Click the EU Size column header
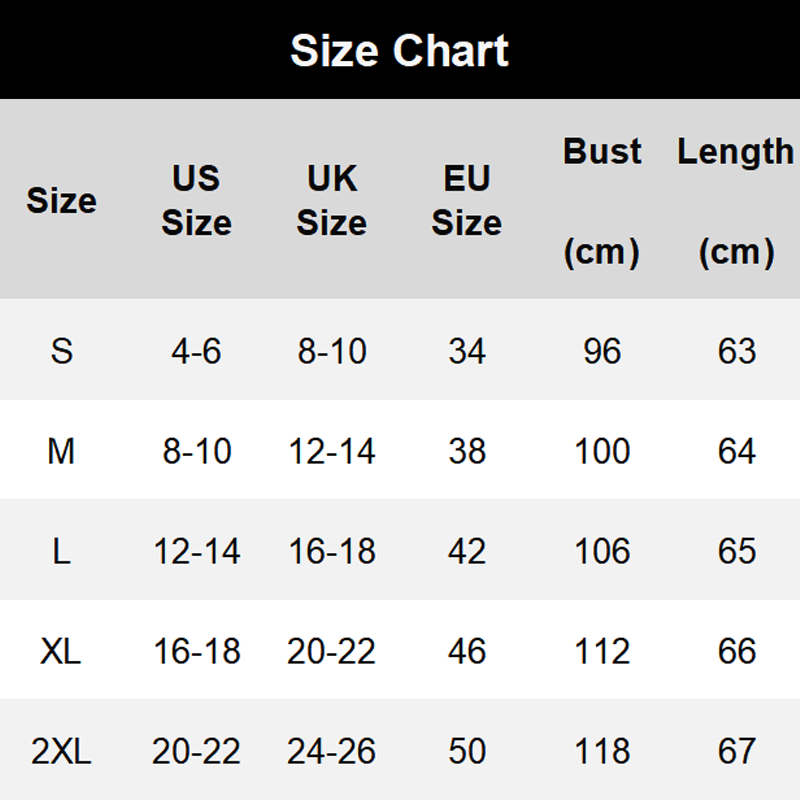 (x=466, y=200)
